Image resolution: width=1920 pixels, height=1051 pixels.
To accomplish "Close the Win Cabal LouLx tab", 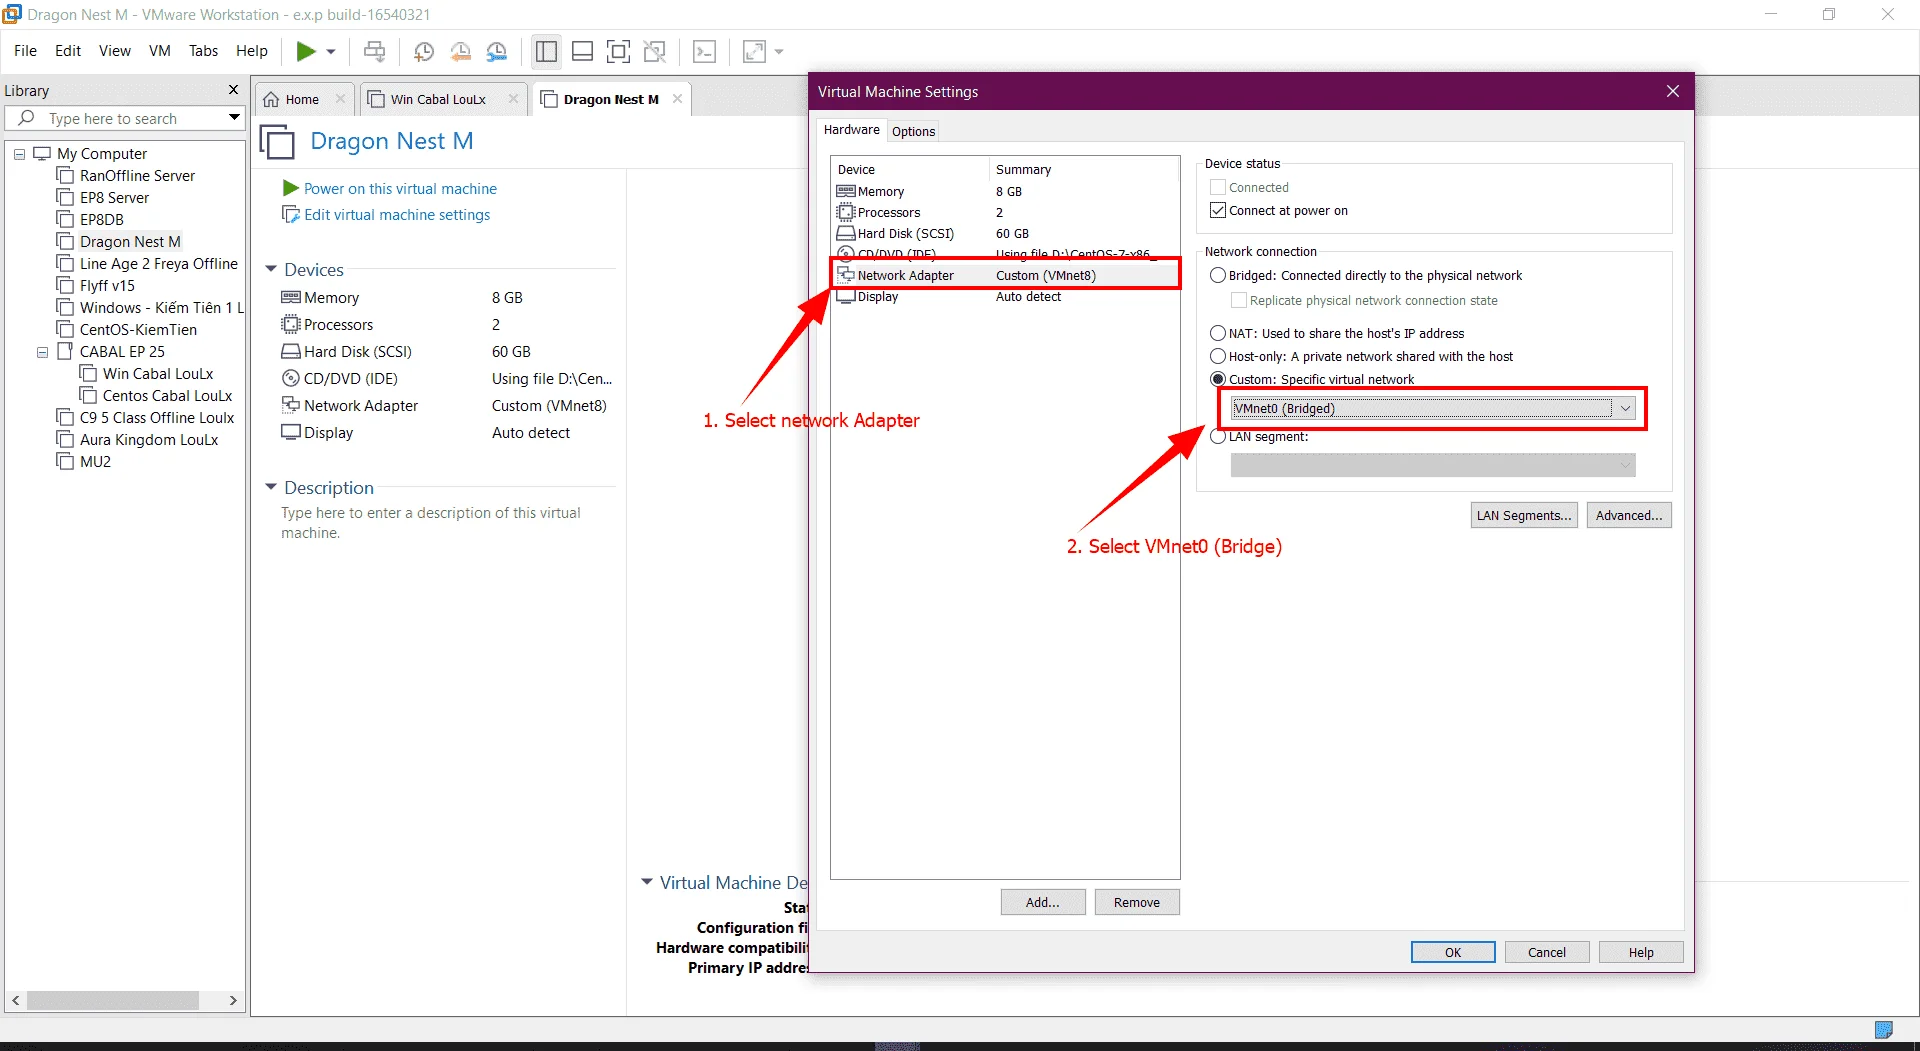I will point(513,99).
